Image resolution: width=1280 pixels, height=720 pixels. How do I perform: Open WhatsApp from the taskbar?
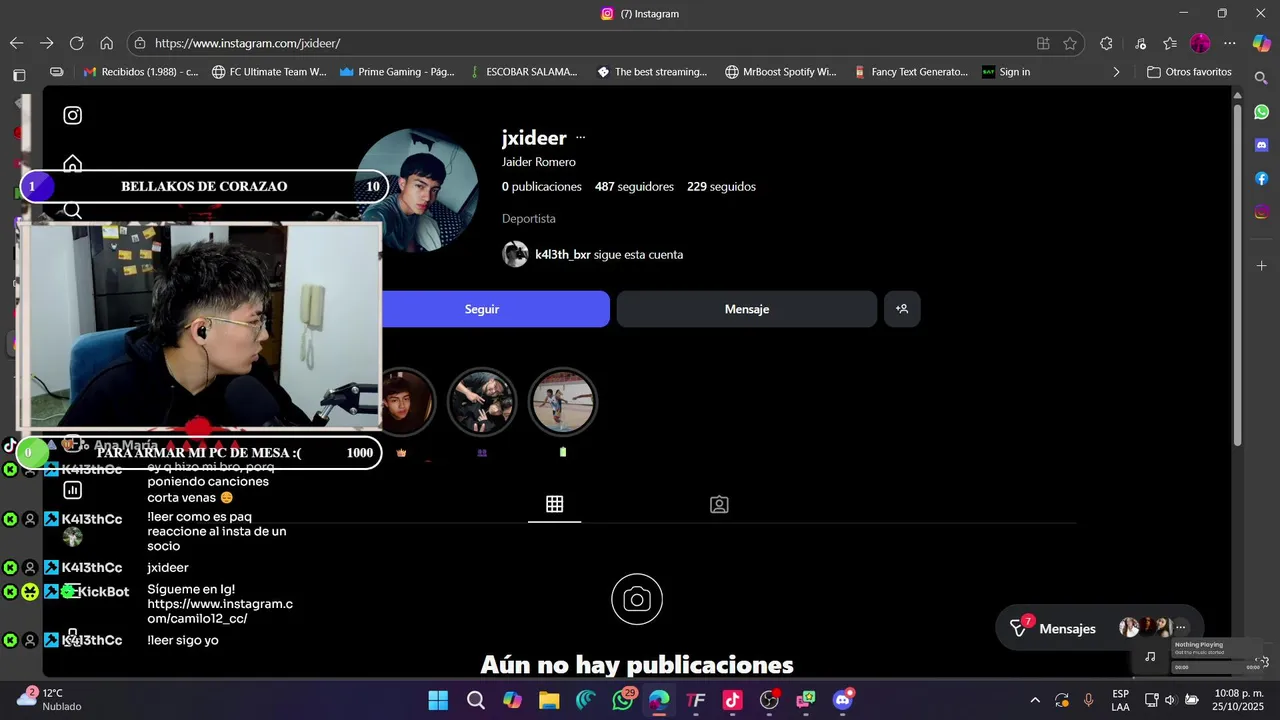[x=623, y=700]
